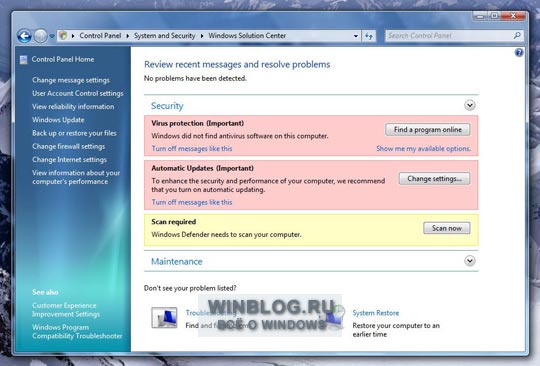Focus the Search Control Panel field
Image resolution: width=540 pixels, height=366 pixels.
pos(454,35)
